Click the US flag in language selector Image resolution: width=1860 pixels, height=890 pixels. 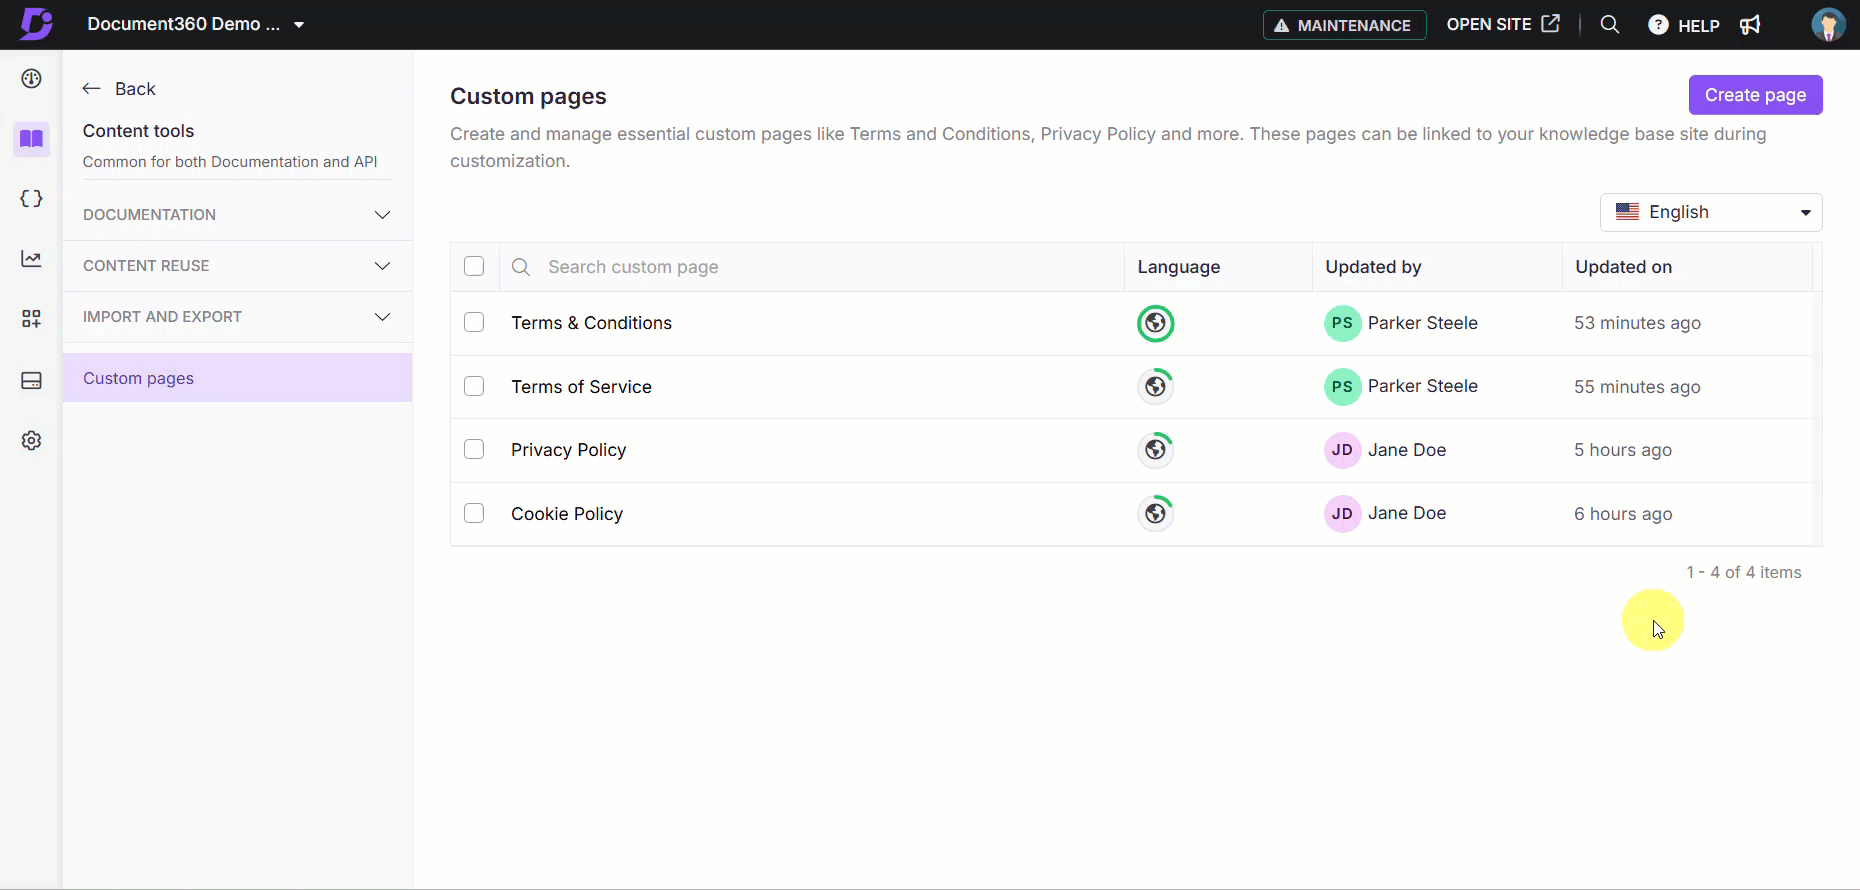click(x=1627, y=212)
